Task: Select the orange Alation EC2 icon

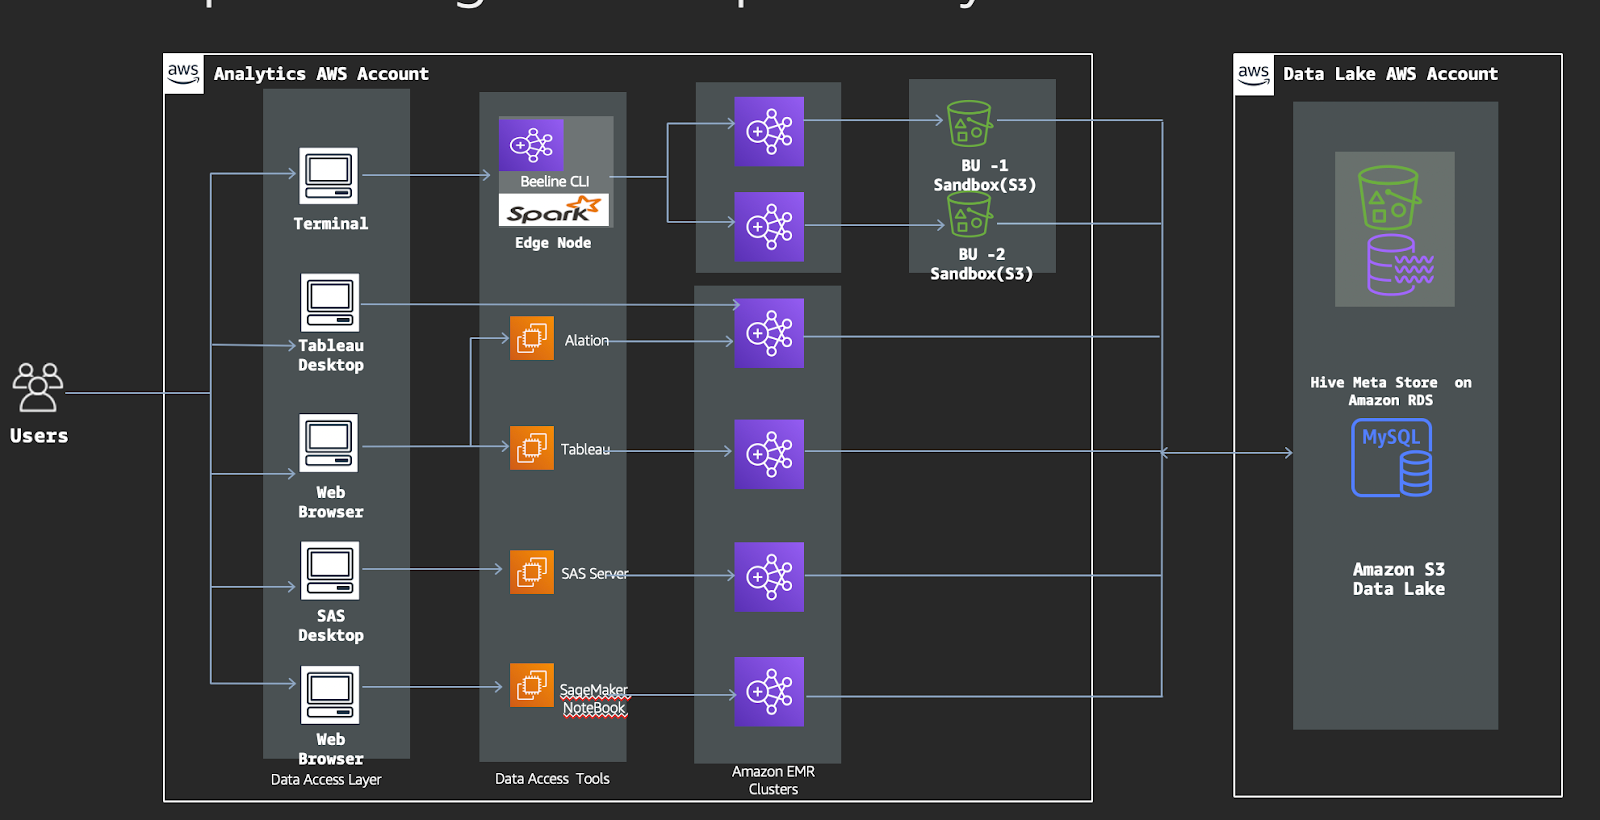Action: point(532,338)
